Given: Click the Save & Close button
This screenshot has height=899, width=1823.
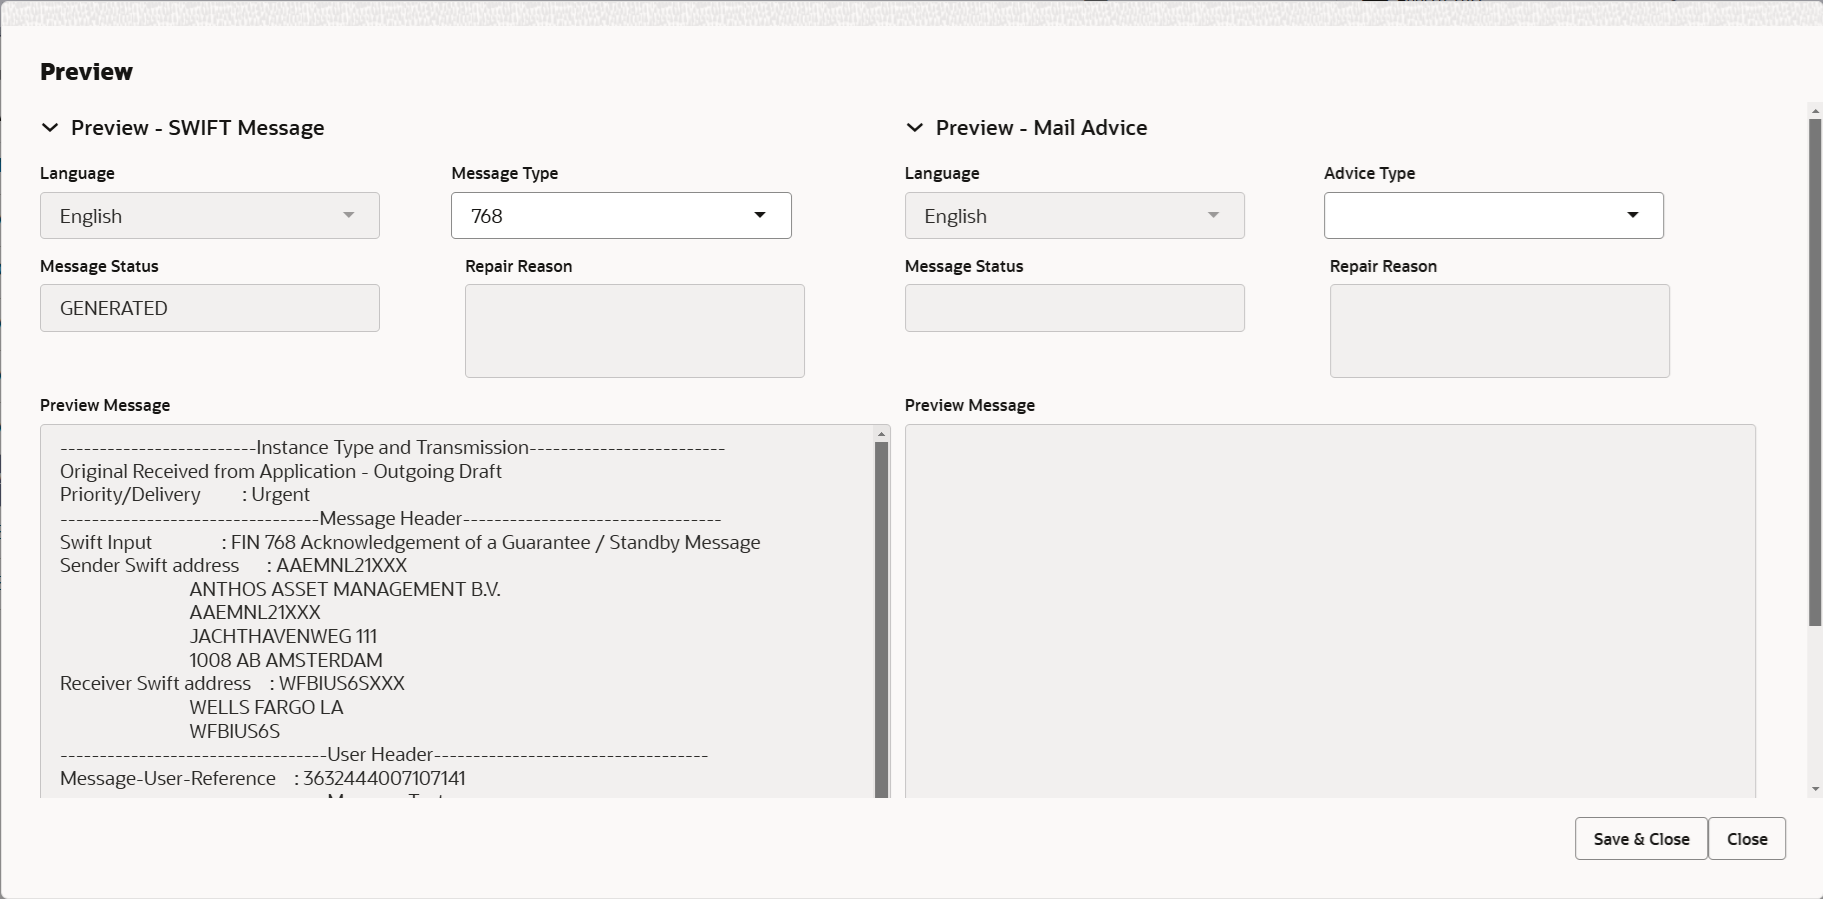Looking at the screenshot, I should pyautogui.click(x=1641, y=839).
